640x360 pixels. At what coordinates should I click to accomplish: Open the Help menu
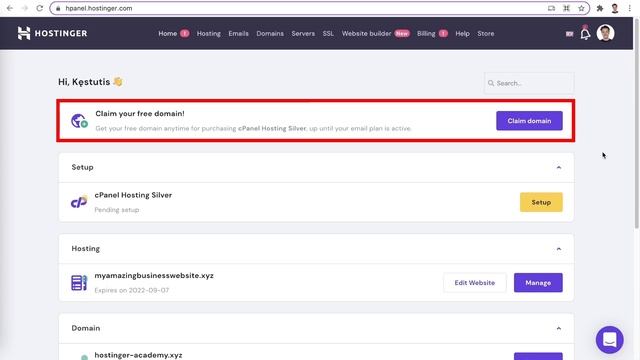(x=462, y=33)
